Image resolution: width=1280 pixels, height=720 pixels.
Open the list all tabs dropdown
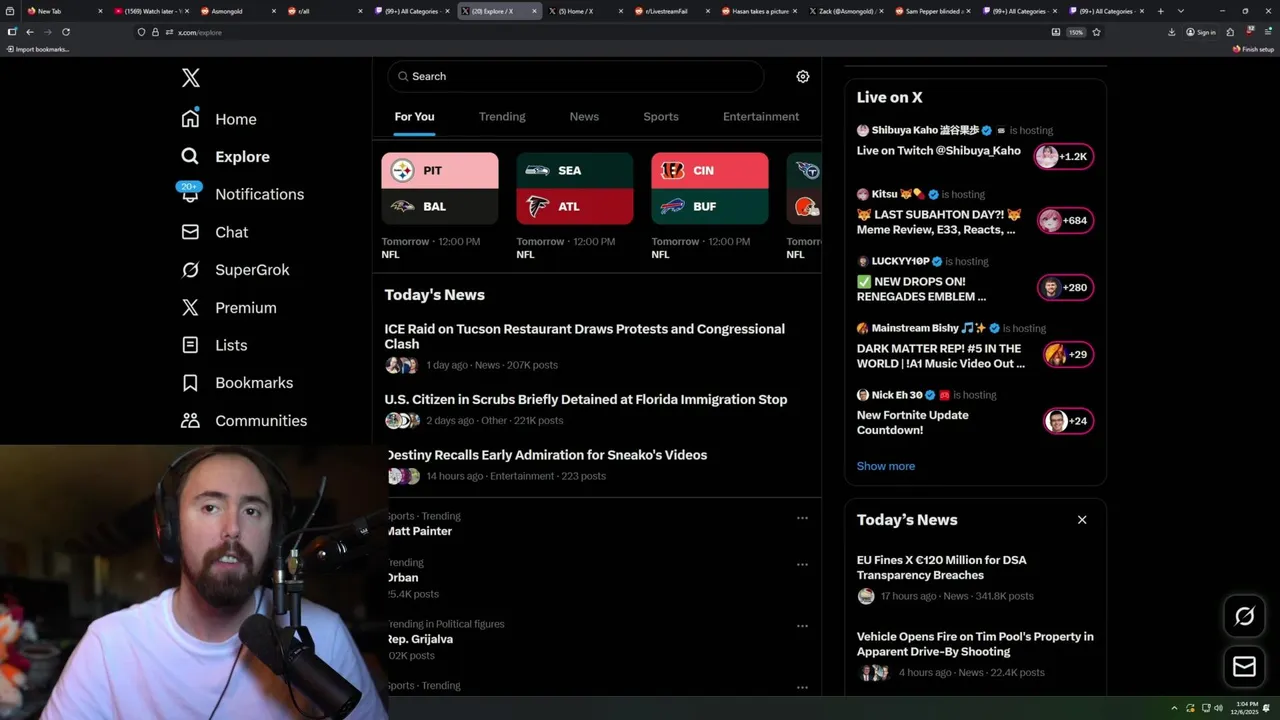(x=1181, y=11)
